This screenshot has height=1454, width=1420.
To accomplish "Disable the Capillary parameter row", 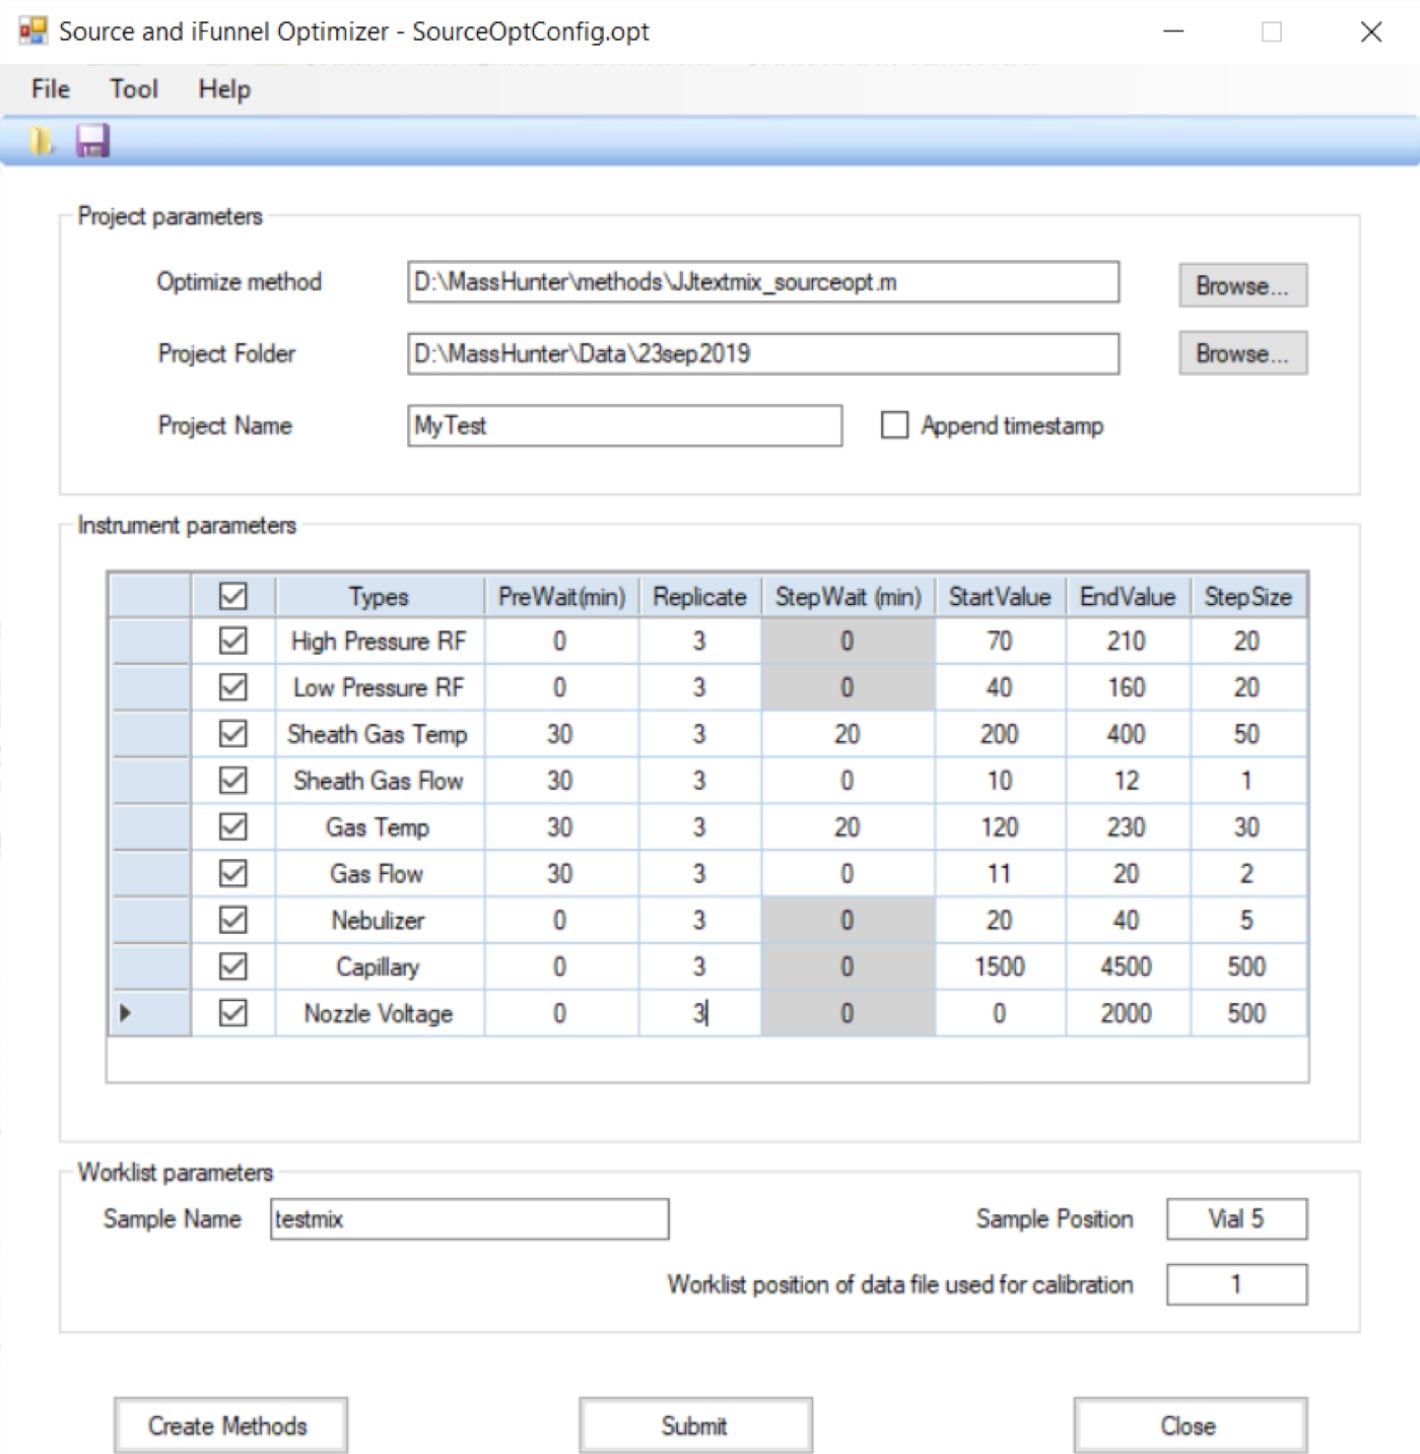I will (231, 965).
